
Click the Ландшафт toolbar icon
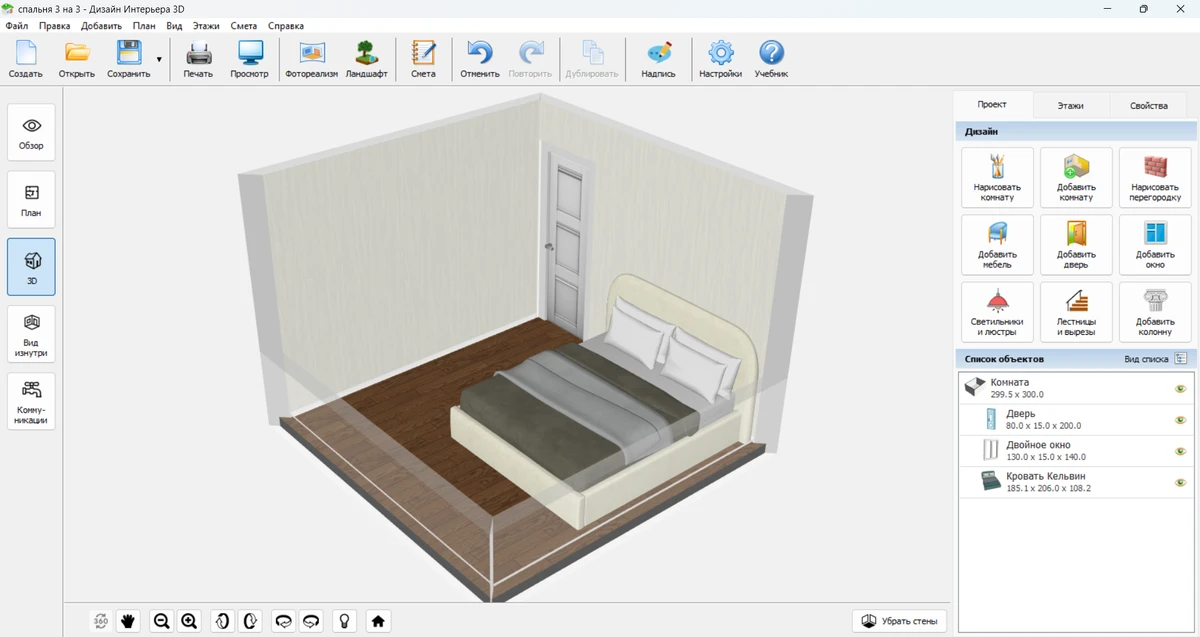366,59
